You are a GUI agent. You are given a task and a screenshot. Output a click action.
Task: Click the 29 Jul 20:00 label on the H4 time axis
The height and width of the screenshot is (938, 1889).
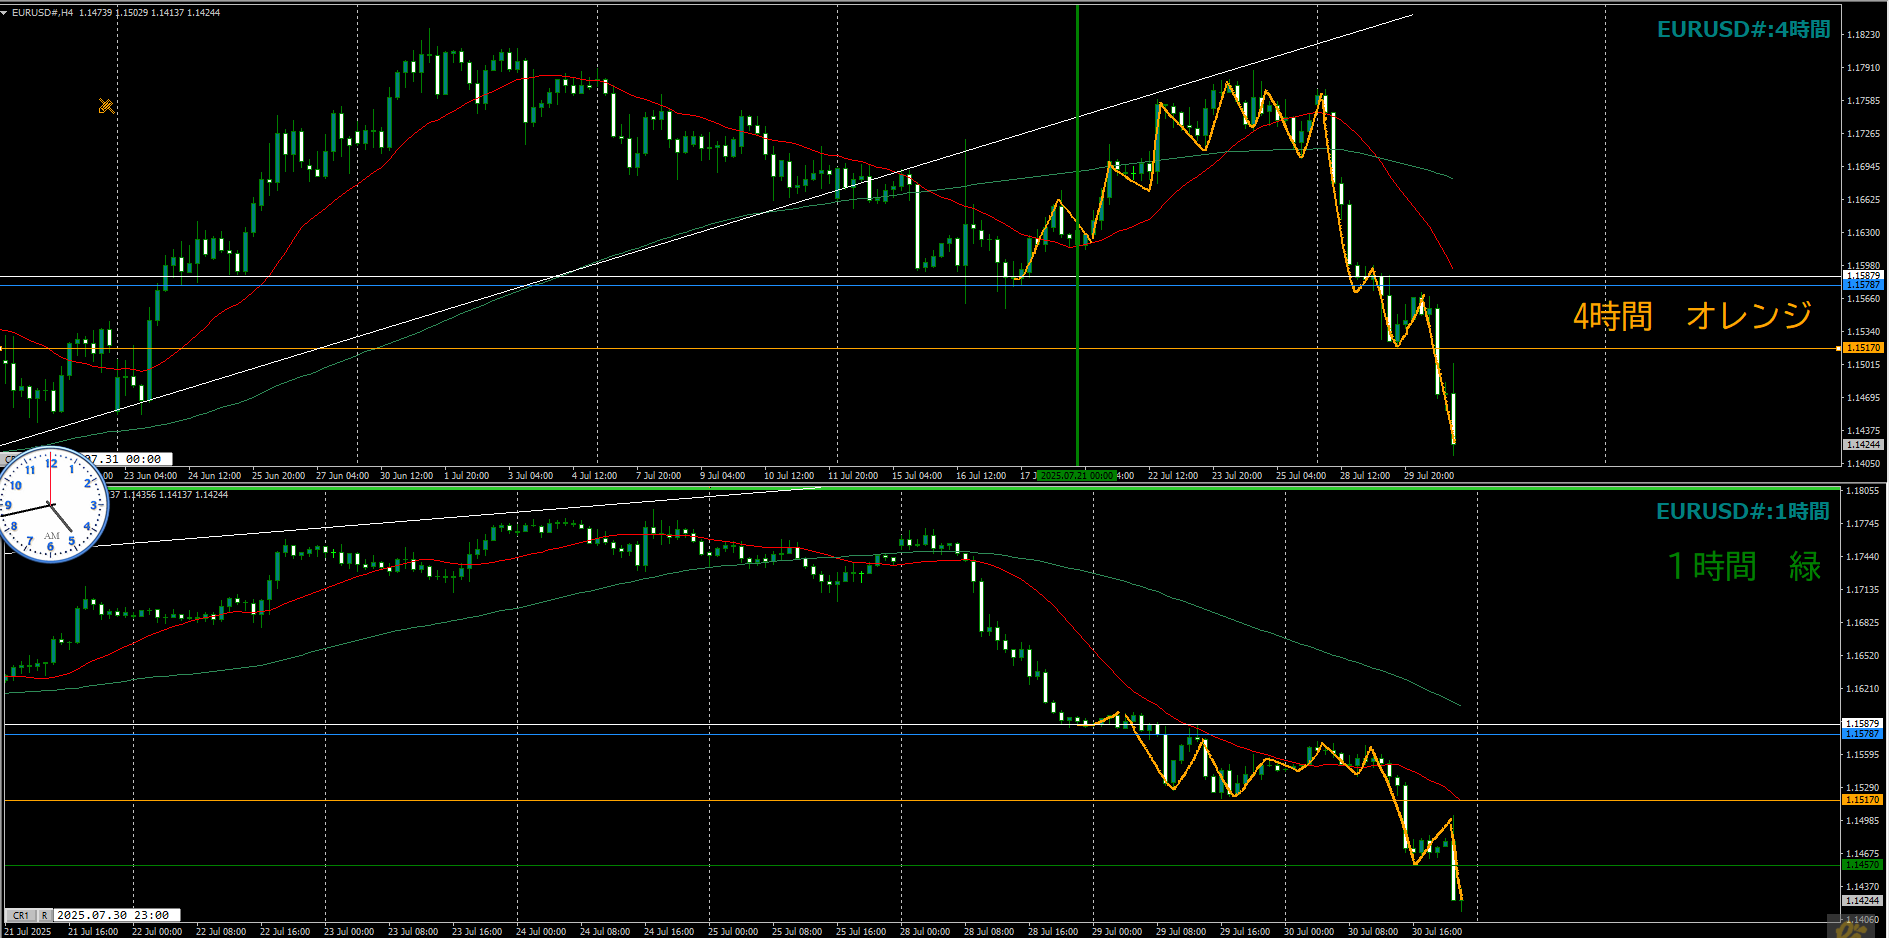pos(1428,476)
